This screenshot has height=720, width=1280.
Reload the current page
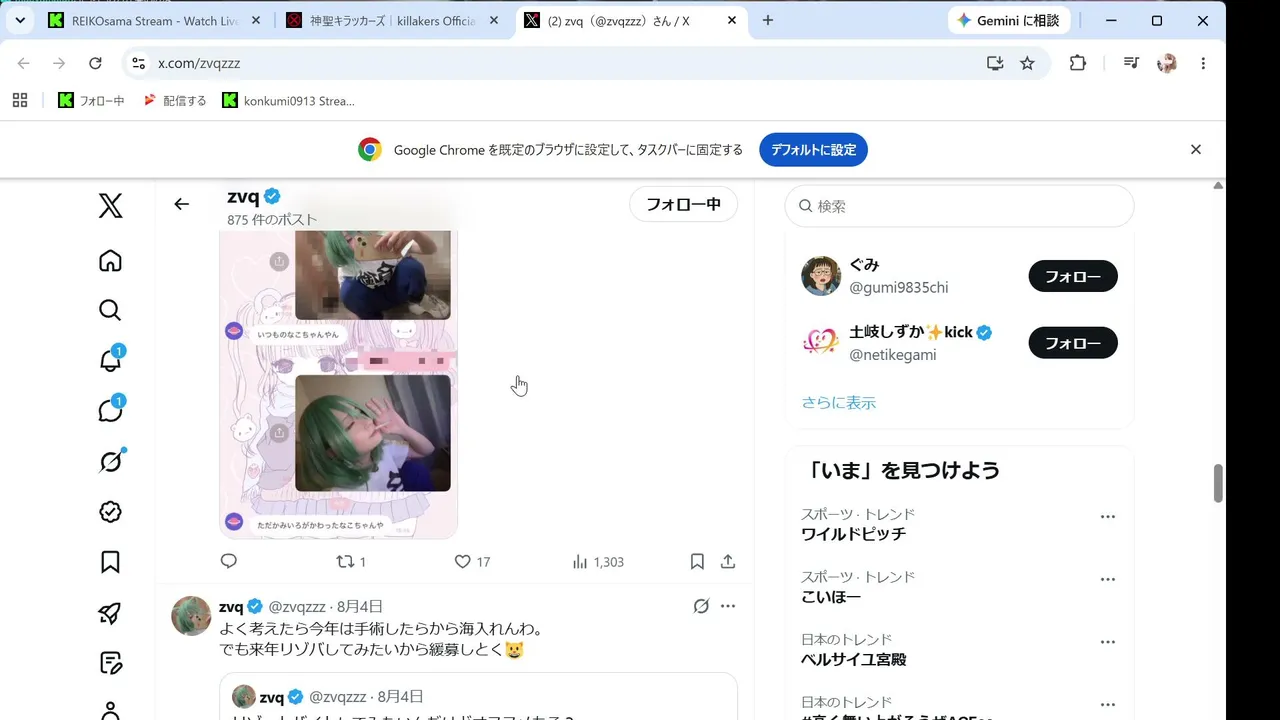click(95, 63)
